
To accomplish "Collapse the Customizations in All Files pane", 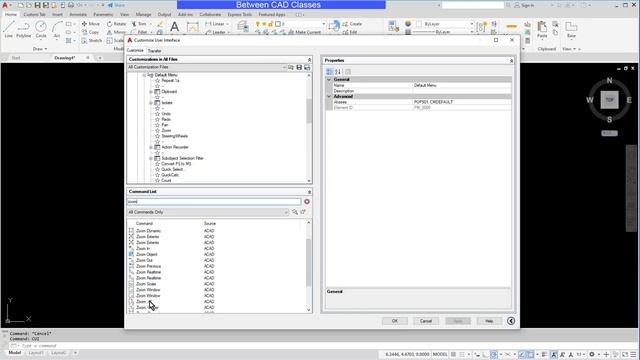I will 309,60.
